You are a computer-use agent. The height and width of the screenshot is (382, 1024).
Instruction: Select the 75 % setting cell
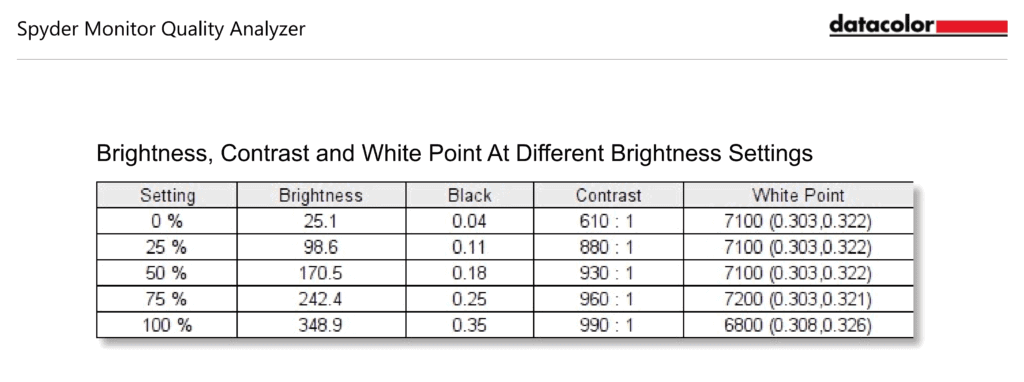point(167,299)
